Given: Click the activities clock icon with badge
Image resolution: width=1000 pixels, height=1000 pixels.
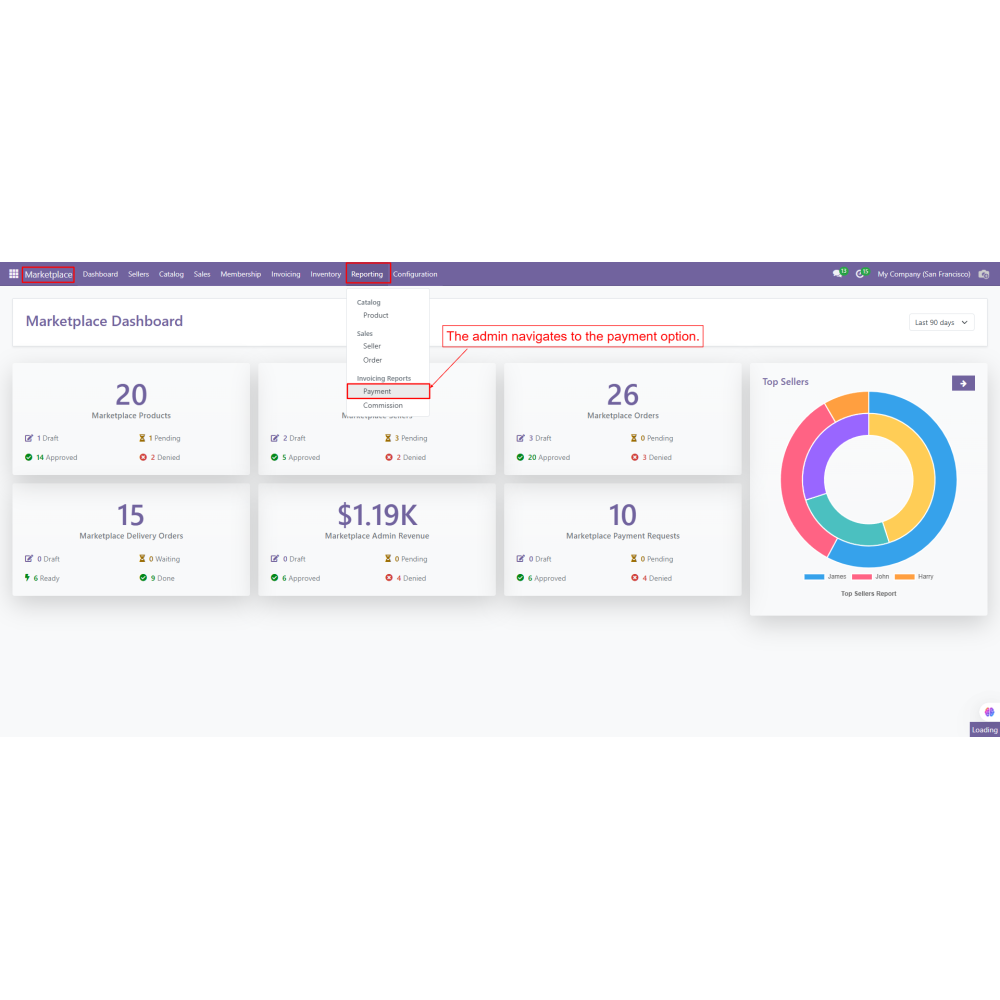Looking at the screenshot, I should [x=861, y=274].
